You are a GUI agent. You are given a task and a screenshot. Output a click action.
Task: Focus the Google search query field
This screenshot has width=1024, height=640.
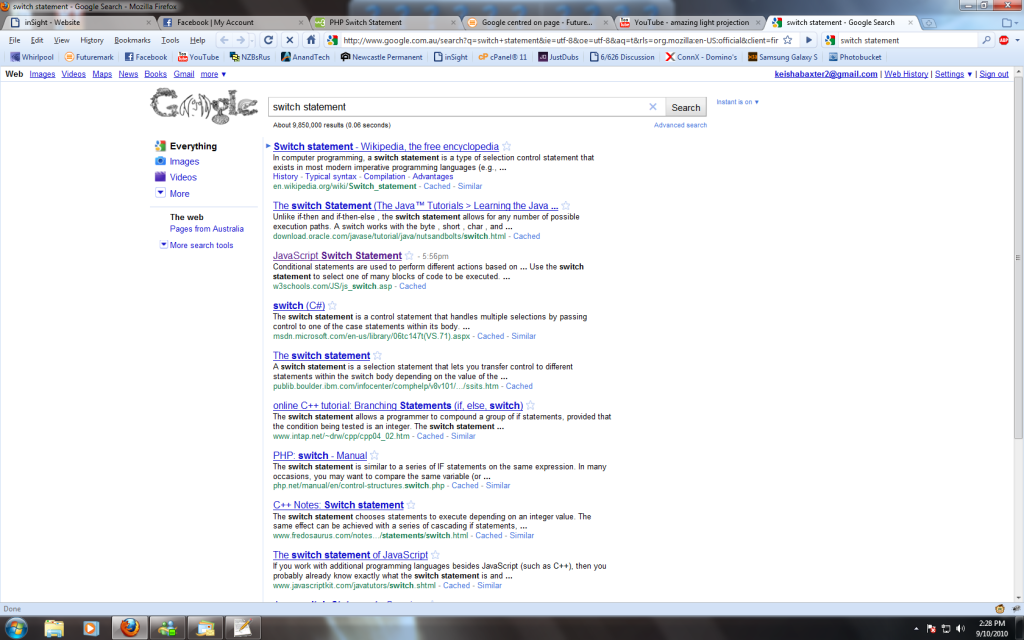point(458,106)
